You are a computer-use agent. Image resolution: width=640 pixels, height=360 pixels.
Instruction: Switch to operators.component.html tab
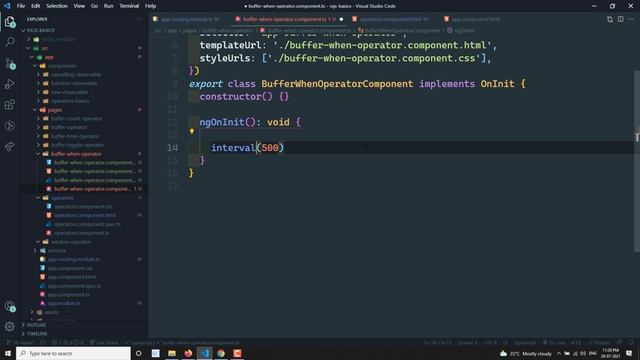(x=392, y=19)
